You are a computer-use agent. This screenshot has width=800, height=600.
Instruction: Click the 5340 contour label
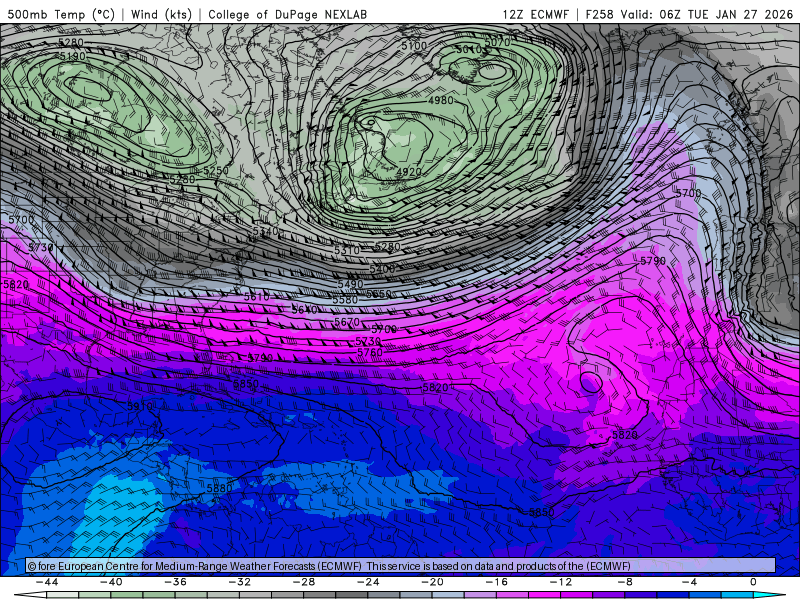[x=266, y=232]
